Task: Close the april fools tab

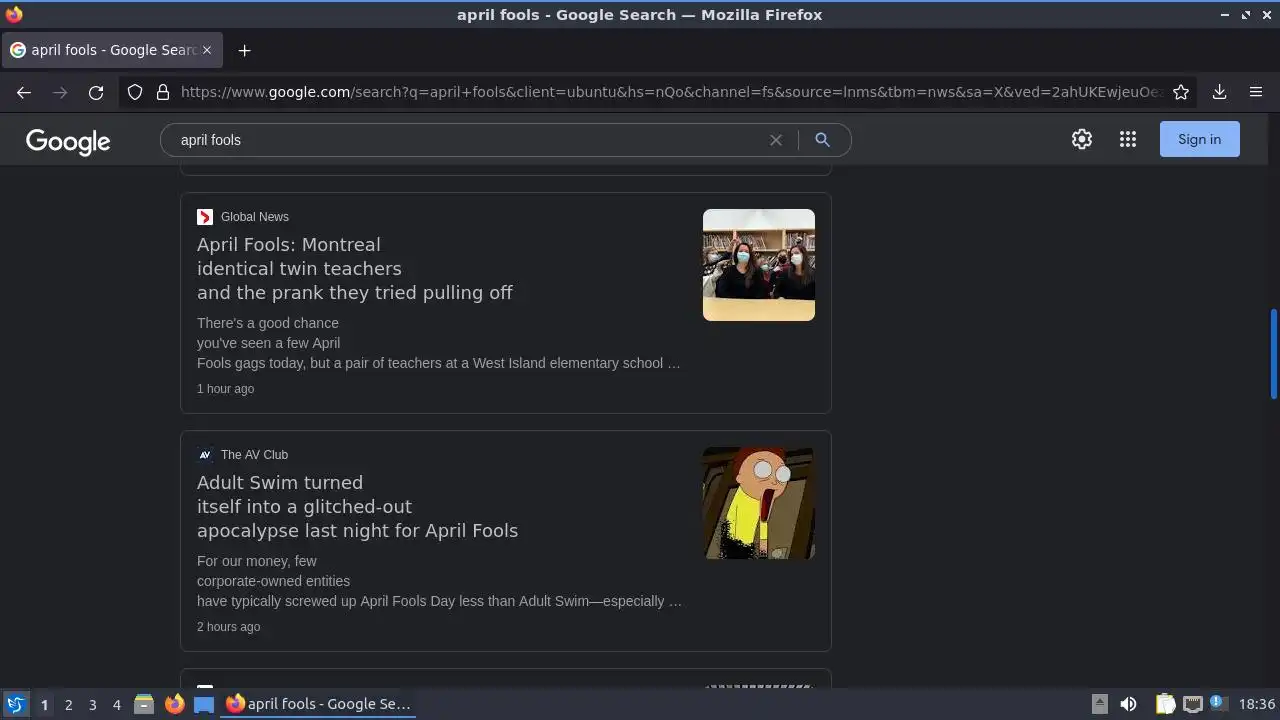Action: 207,50
